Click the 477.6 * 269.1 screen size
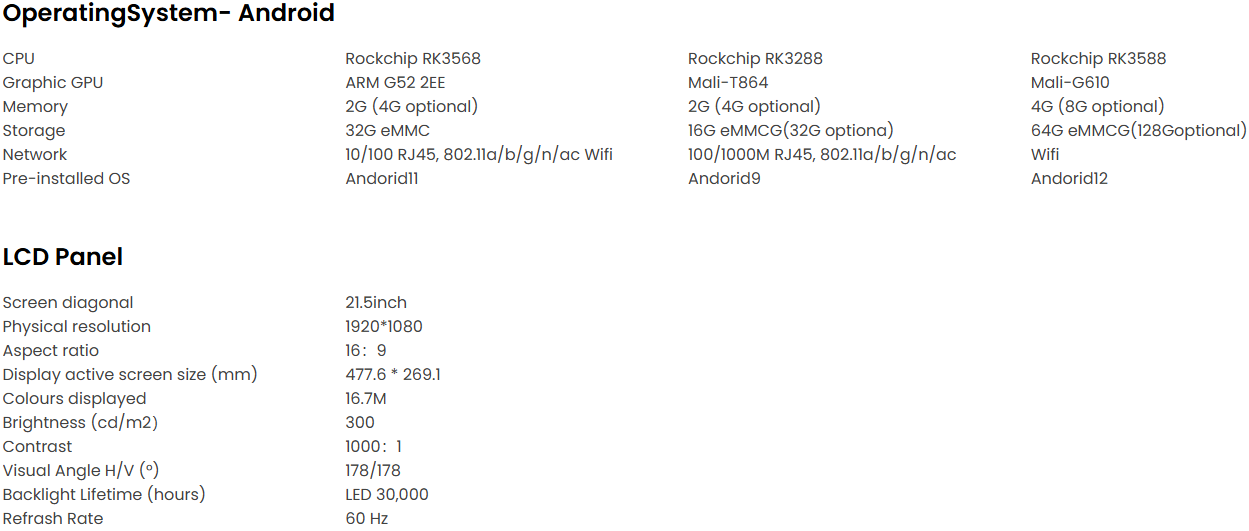This screenshot has width=1249, height=531. tap(393, 375)
